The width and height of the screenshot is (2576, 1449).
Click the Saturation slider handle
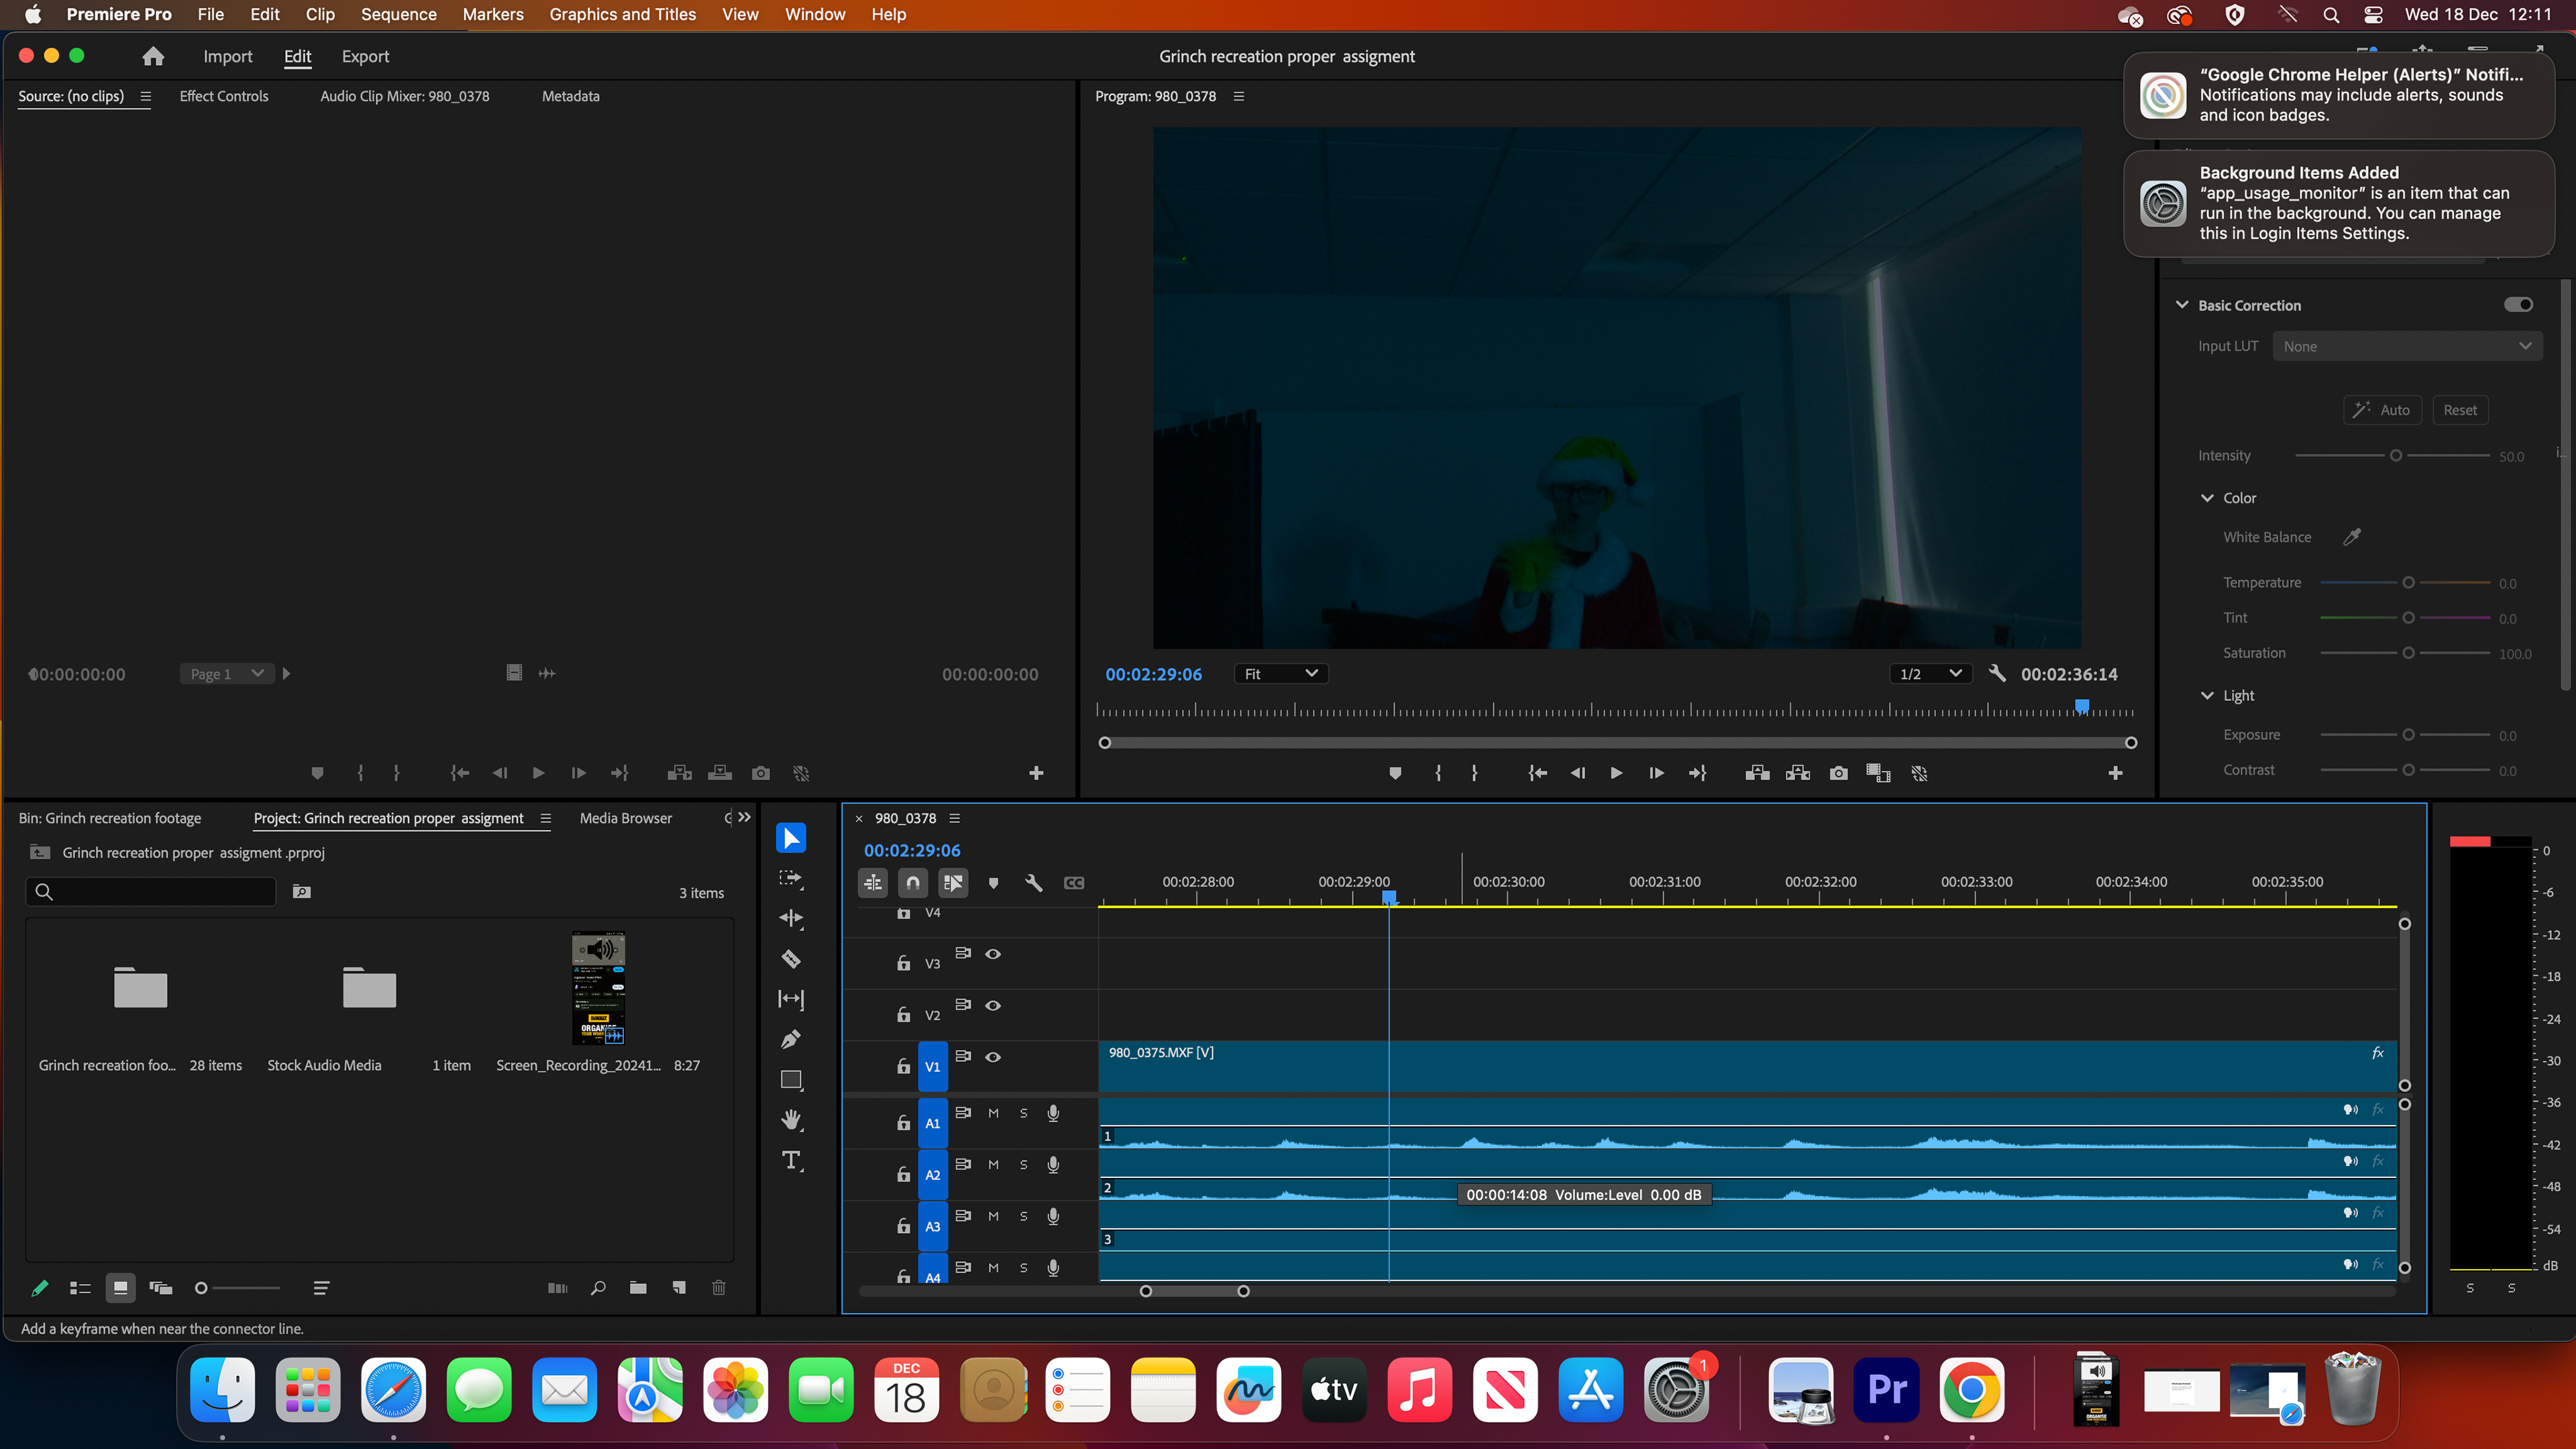2408,653
